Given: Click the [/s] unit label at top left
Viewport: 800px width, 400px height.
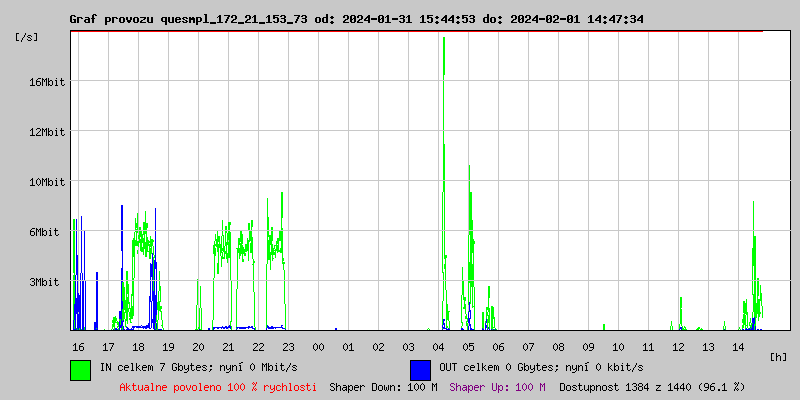Looking at the screenshot, I should click(x=28, y=37).
